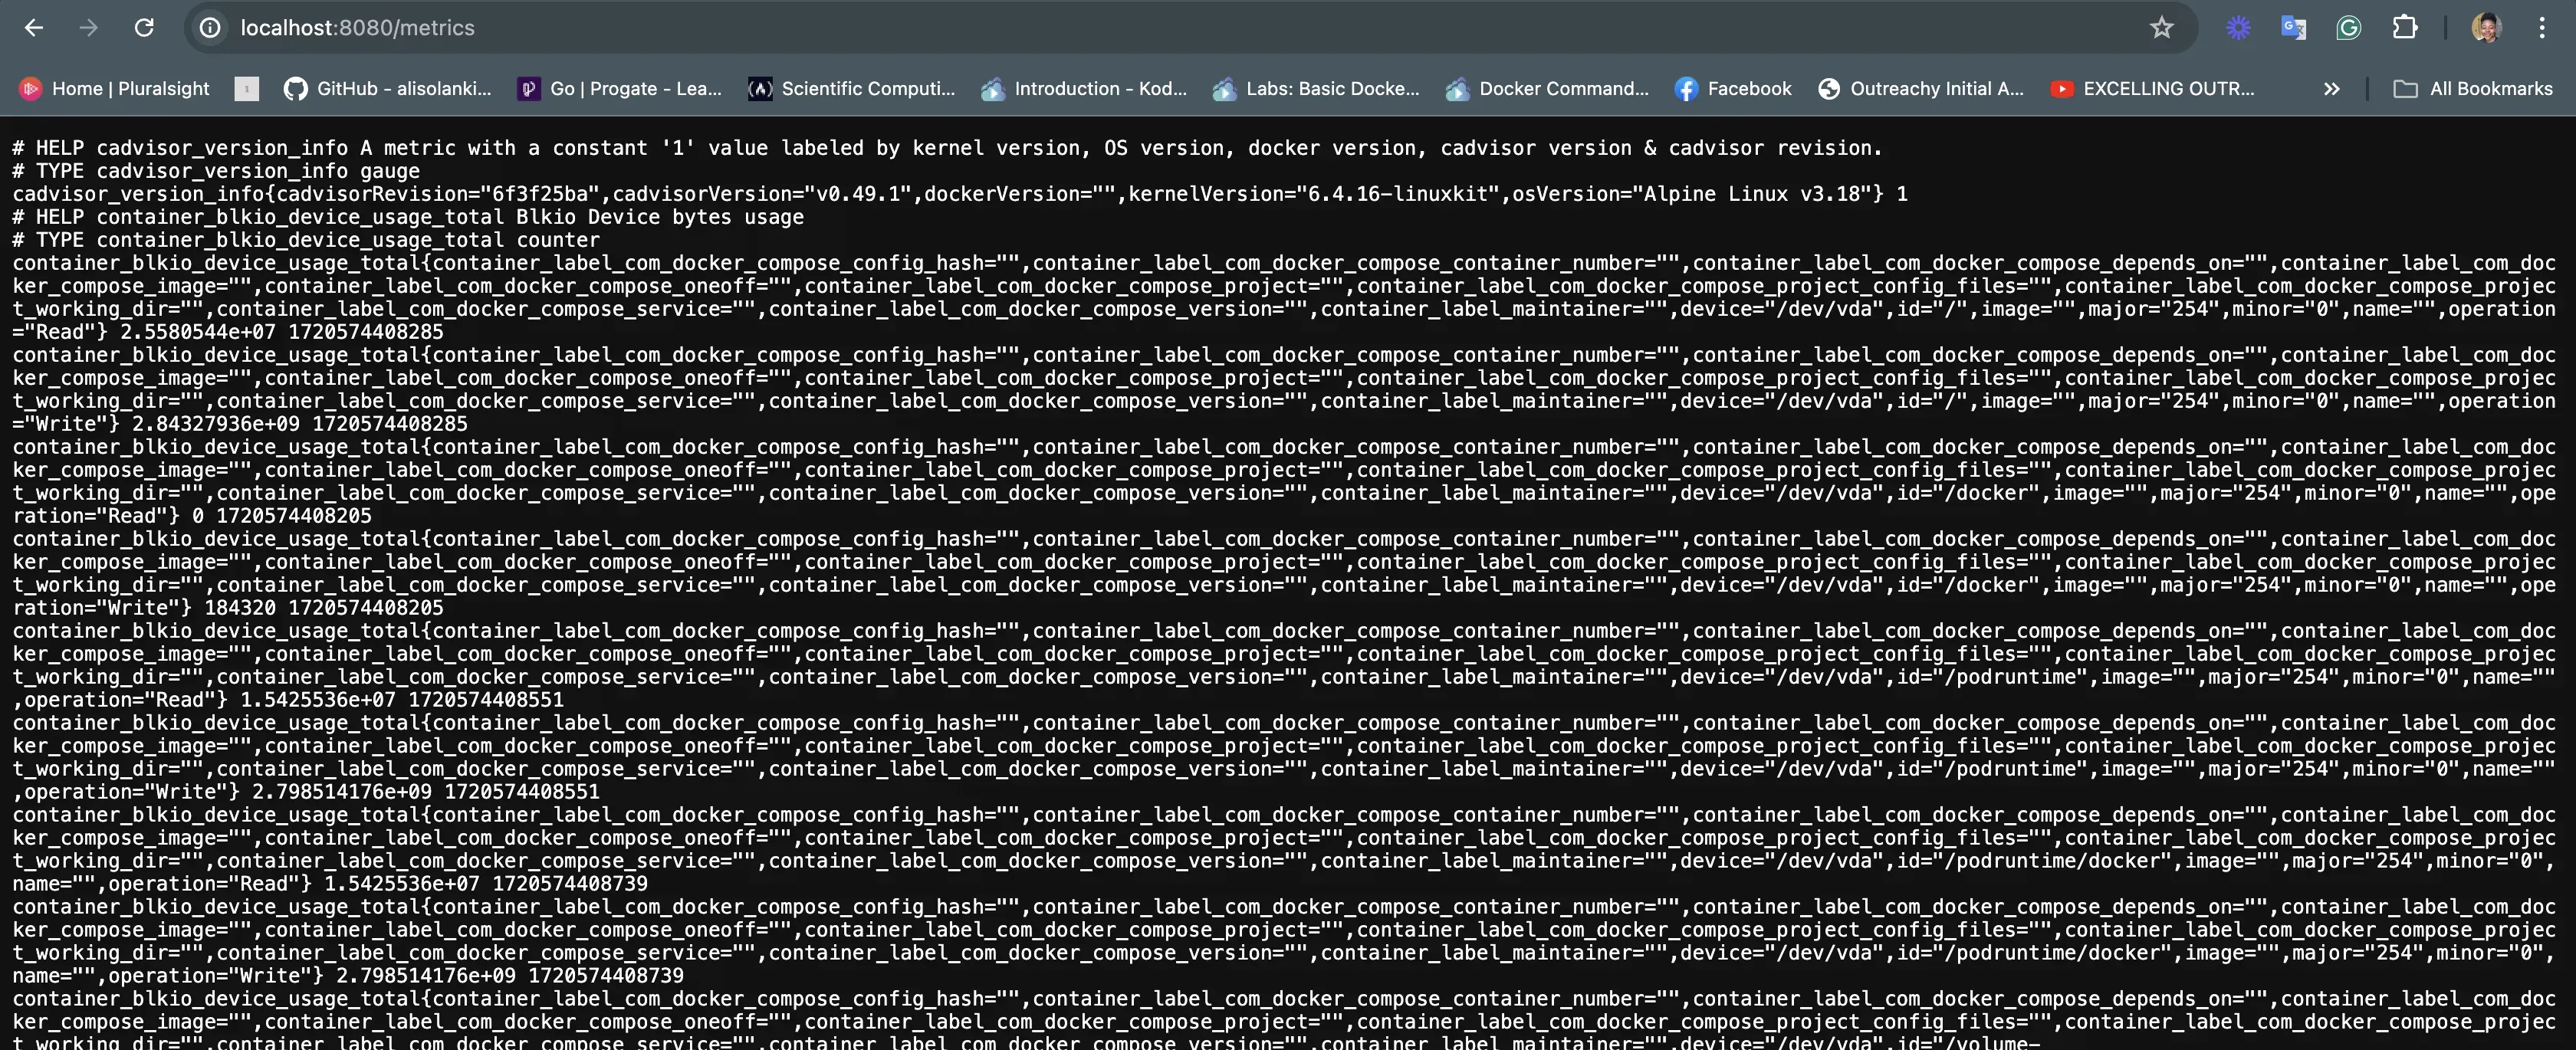The height and width of the screenshot is (1050, 2576).
Task: Click the browser forward arrow
Action: click(x=89, y=28)
